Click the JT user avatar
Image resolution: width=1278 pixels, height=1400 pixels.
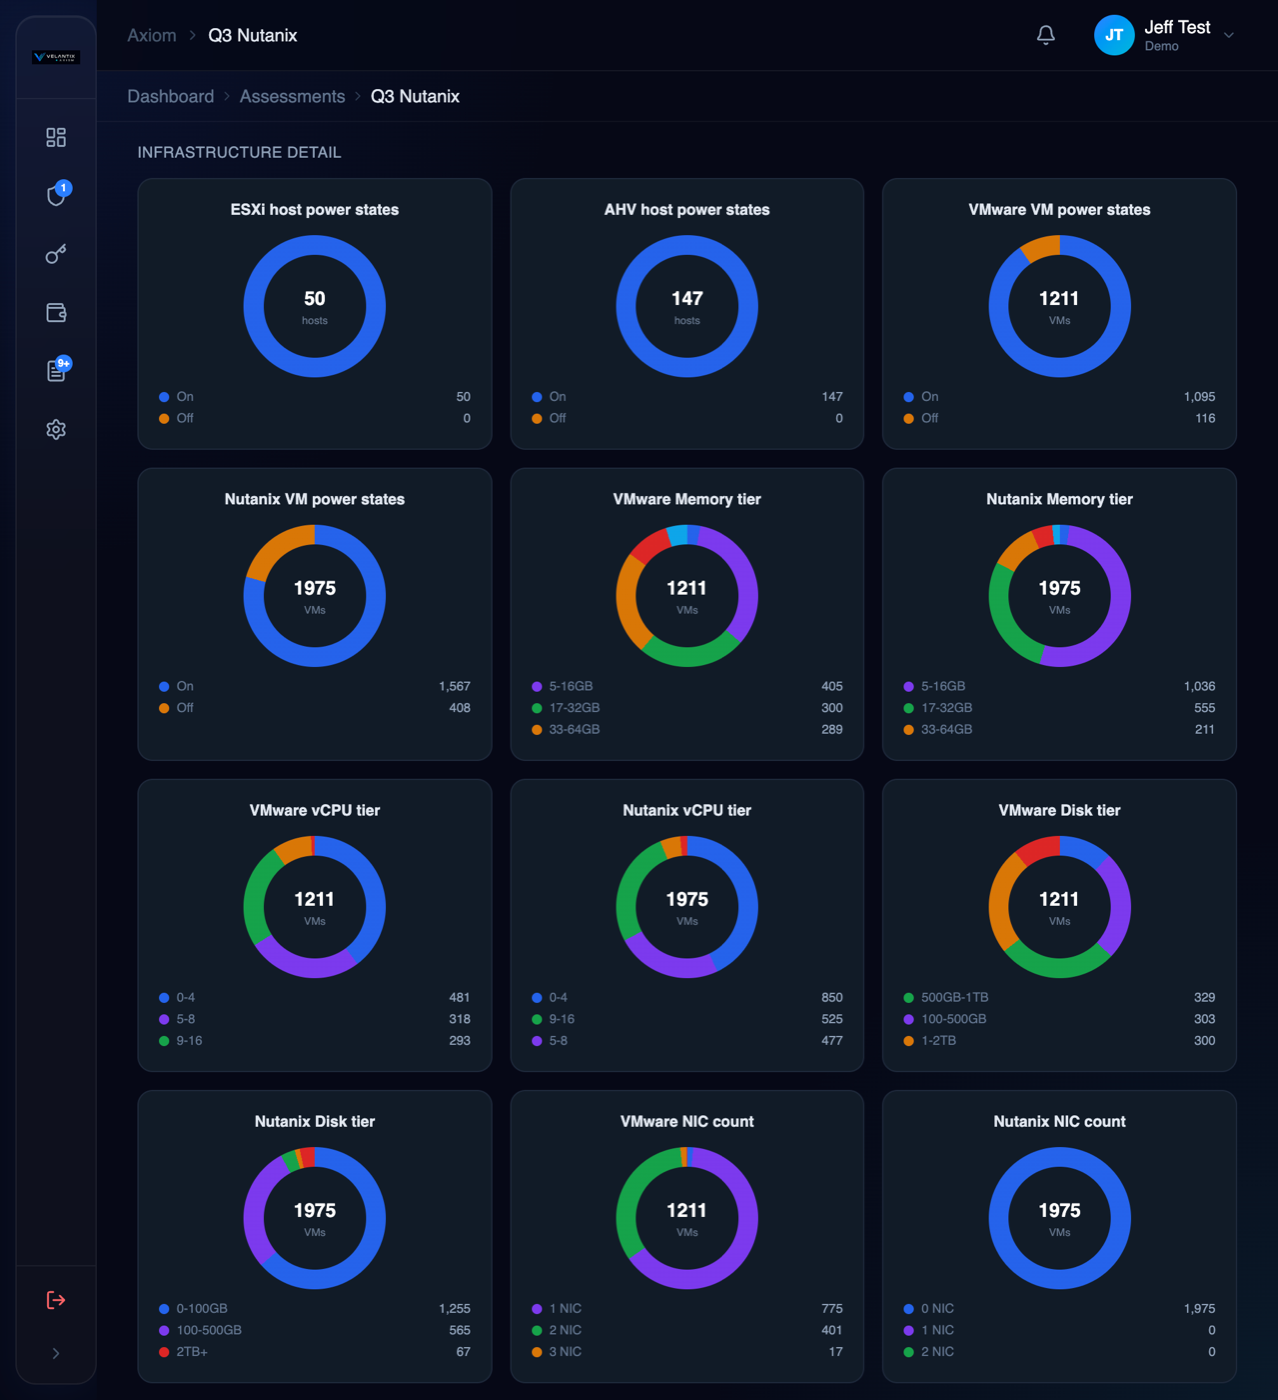(x=1114, y=35)
